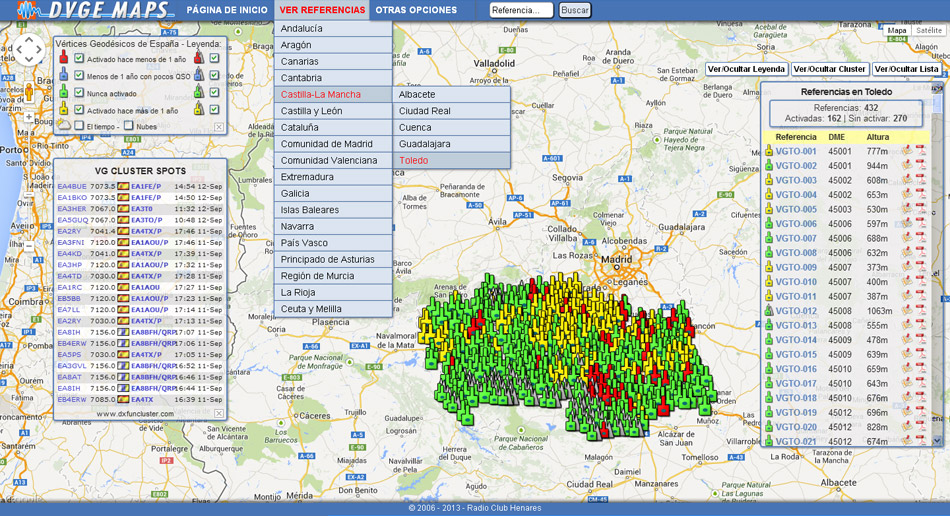Select Ciudad Real from the province submenu
This screenshot has height=516, width=950.
tap(451, 111)
